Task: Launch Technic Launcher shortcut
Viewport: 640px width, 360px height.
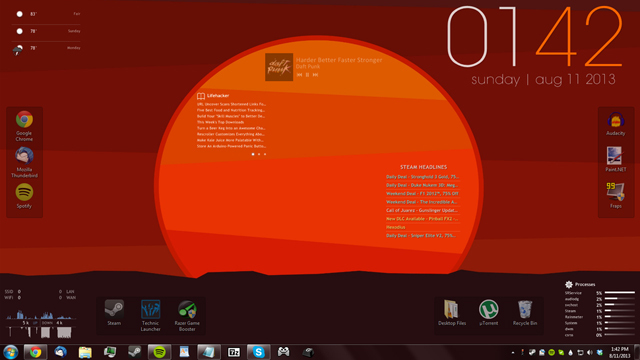Action: point(150,315)
